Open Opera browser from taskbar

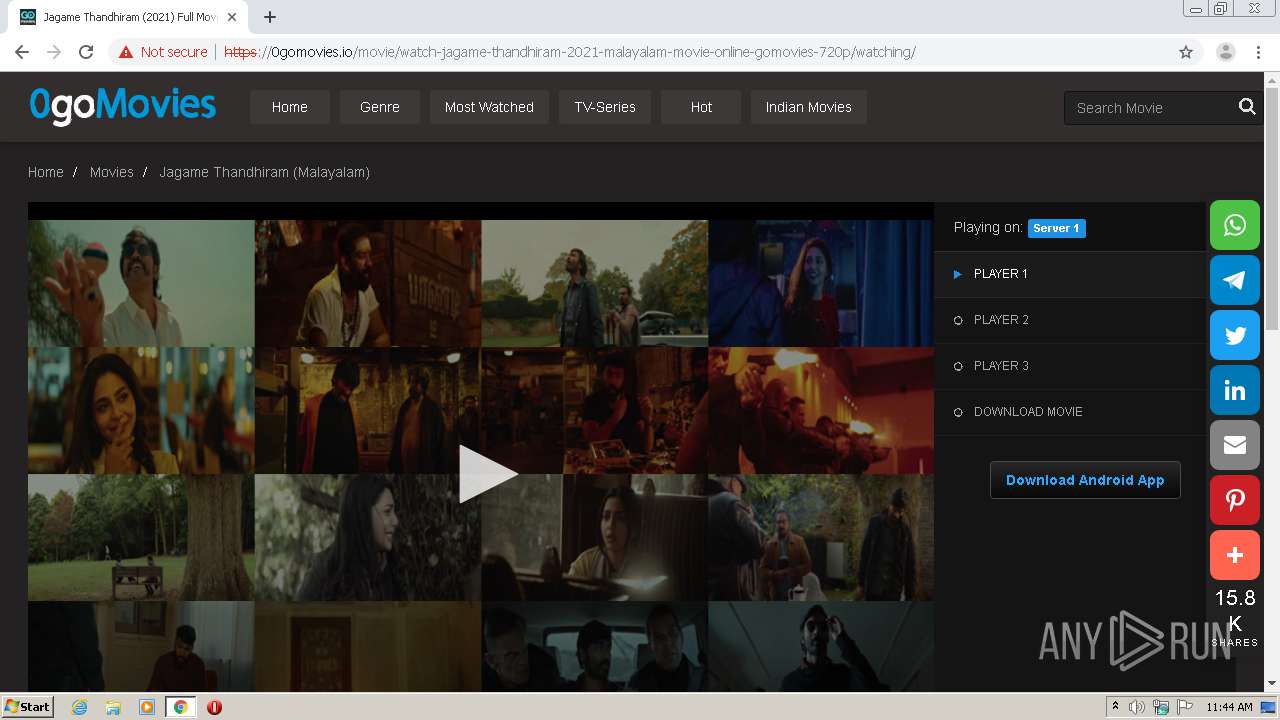pos(214,707)
